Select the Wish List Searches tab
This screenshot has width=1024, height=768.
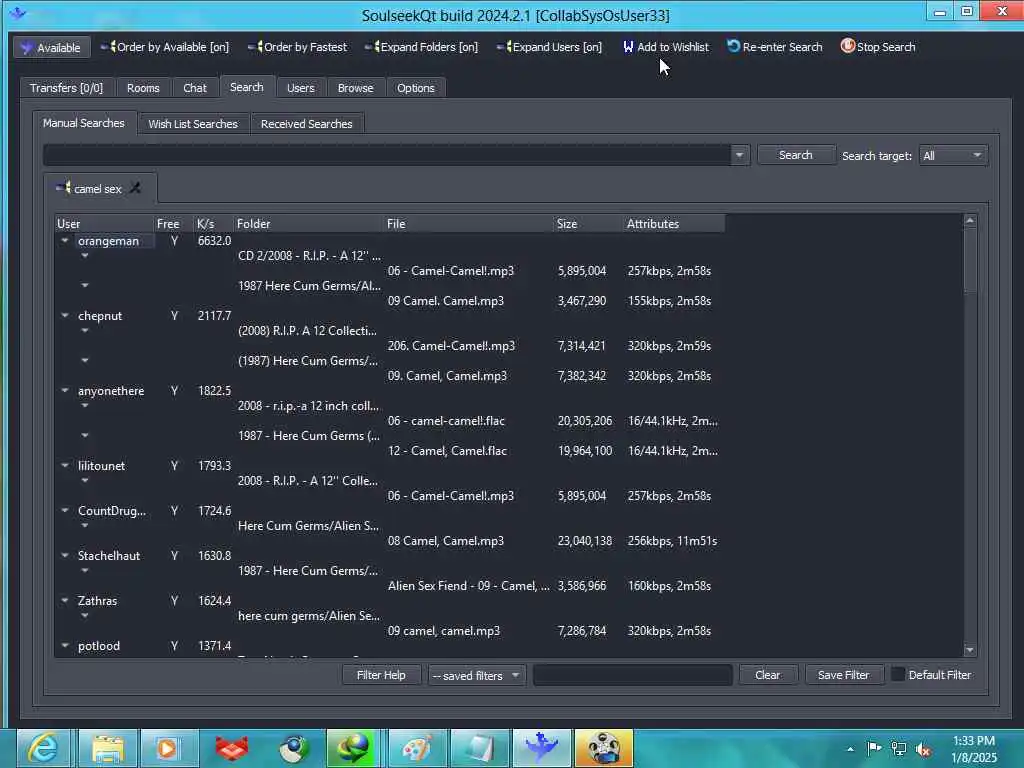pyautogui.click(x=193, y=123)
